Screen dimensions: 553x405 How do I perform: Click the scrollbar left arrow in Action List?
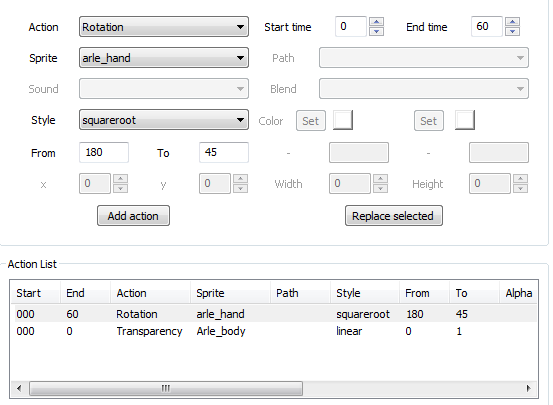[x=19, y=388]
